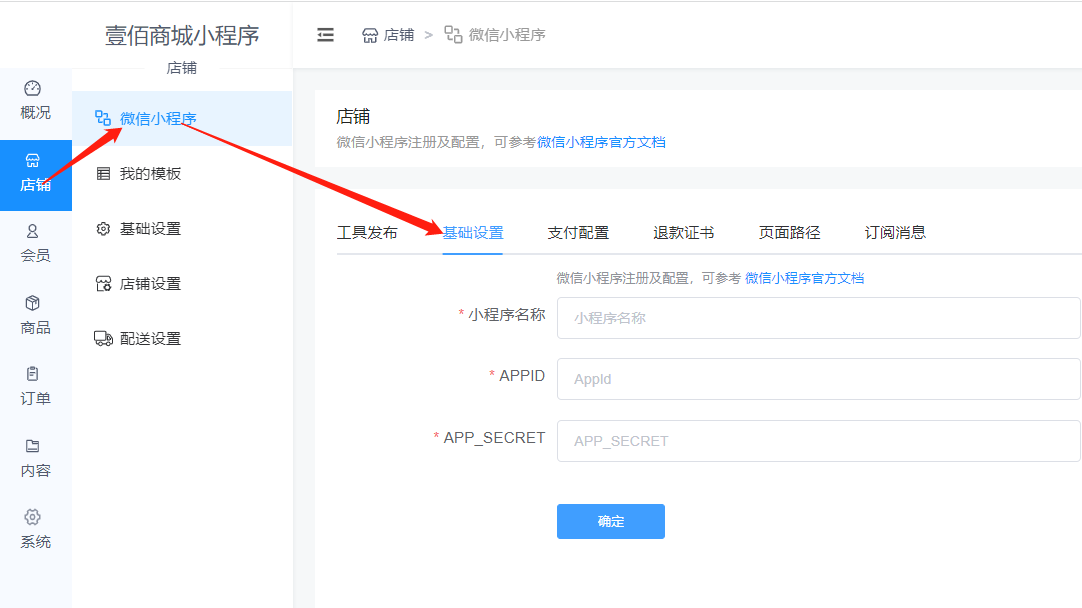Image resolution: width=1082 pixels, height=608 pixels.
Task: Open 我的模板 submenu item
Action: point(182,173)
